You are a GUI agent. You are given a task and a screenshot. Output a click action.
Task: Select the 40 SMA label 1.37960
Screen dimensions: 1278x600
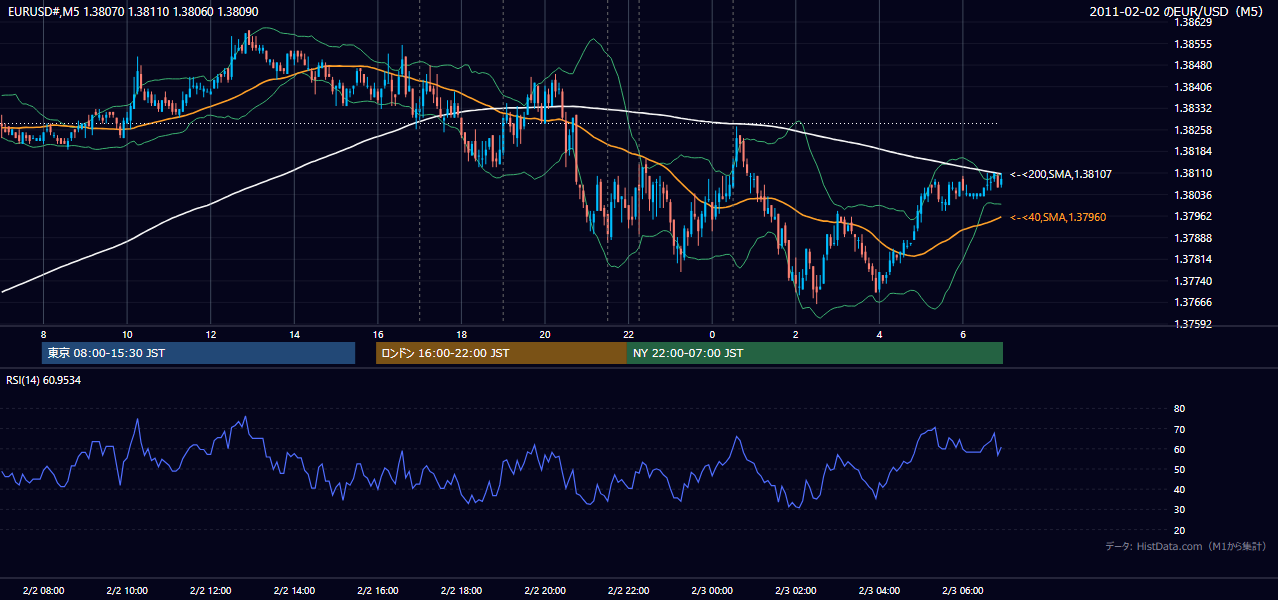tap(1058, 217)
